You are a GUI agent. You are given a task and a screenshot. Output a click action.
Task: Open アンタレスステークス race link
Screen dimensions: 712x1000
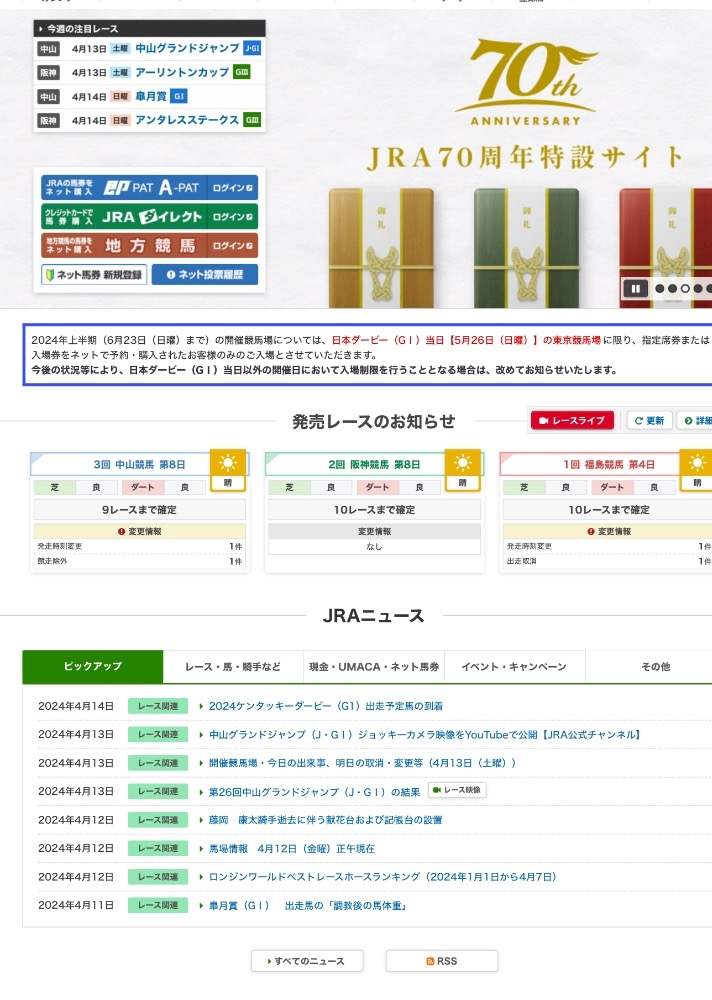(187, 120)
